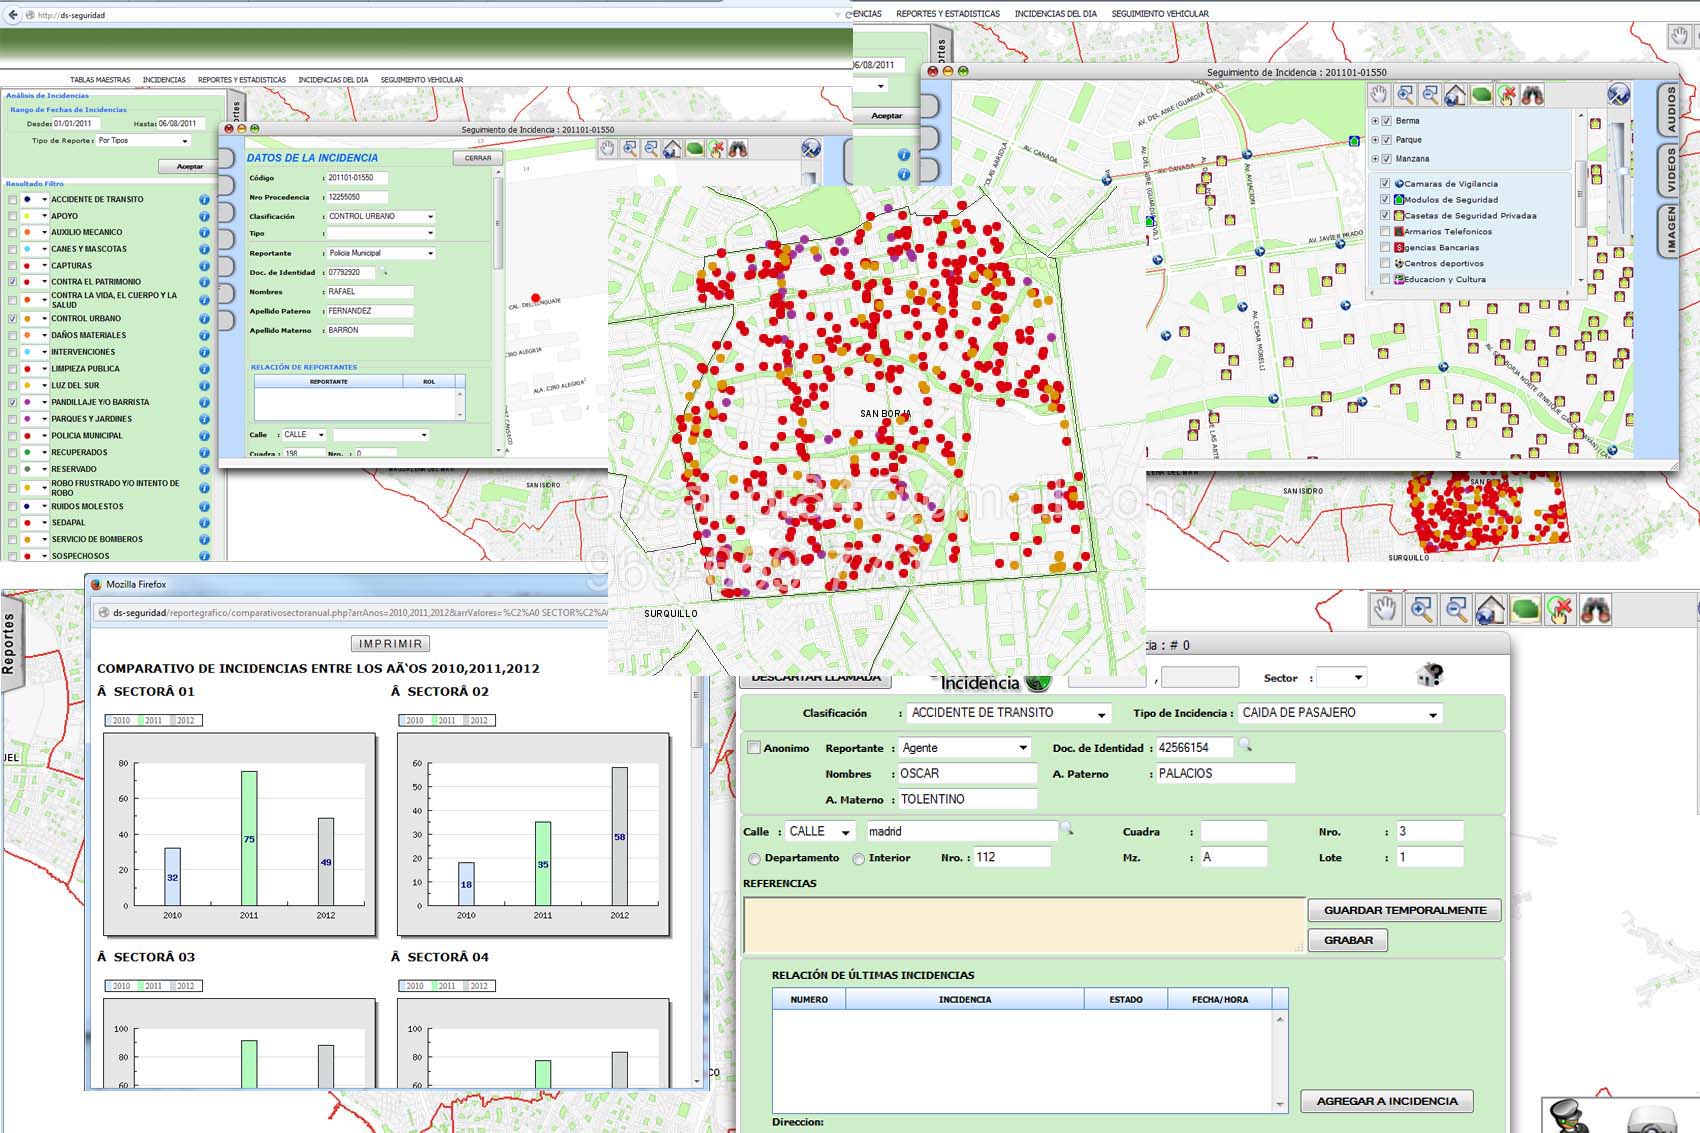This screenshot has width=1700, height=1133.
Task: Select green polygon tool in right Seguimiento window
Action: [1481, 95]
